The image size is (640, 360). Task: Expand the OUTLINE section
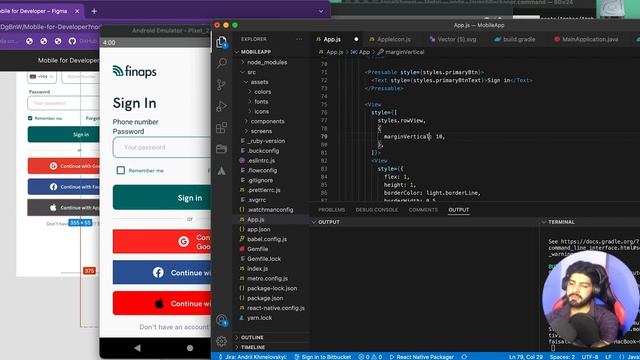tap(252, 338)
